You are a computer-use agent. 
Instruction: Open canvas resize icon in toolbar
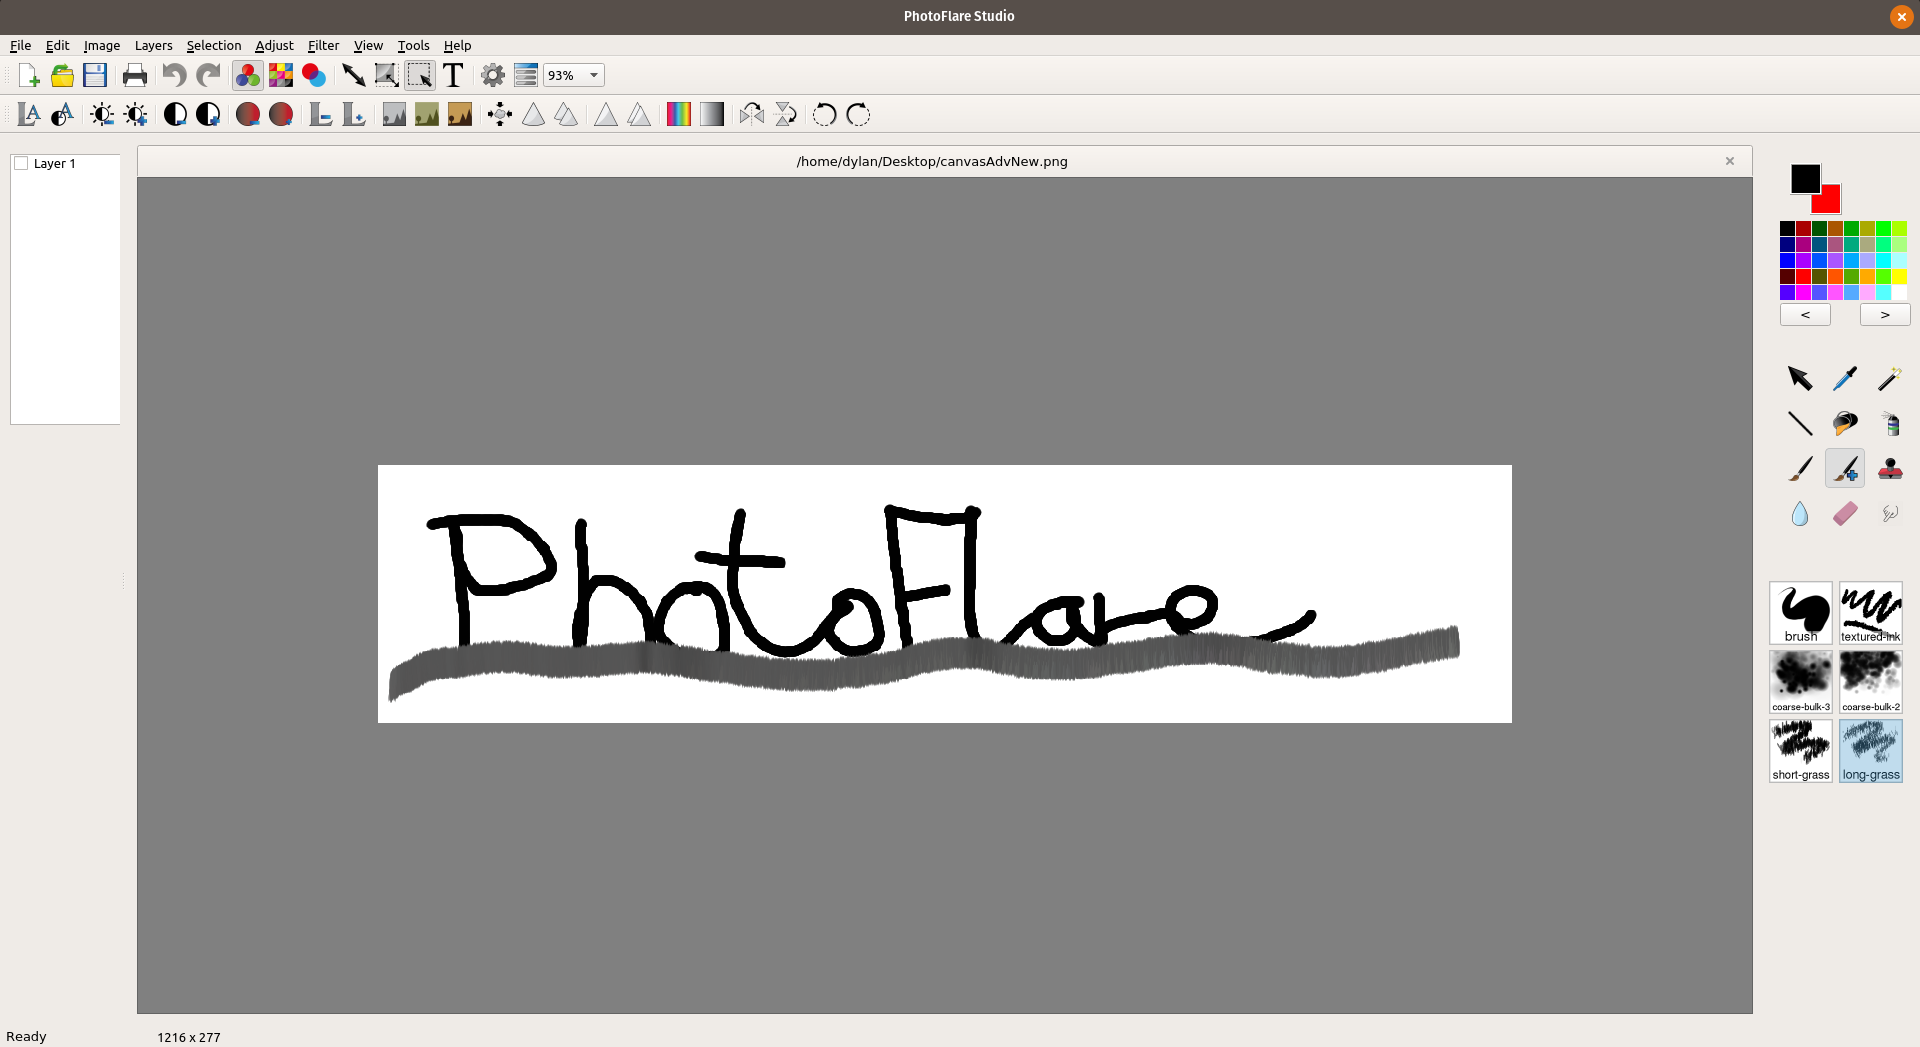(386, 75)
